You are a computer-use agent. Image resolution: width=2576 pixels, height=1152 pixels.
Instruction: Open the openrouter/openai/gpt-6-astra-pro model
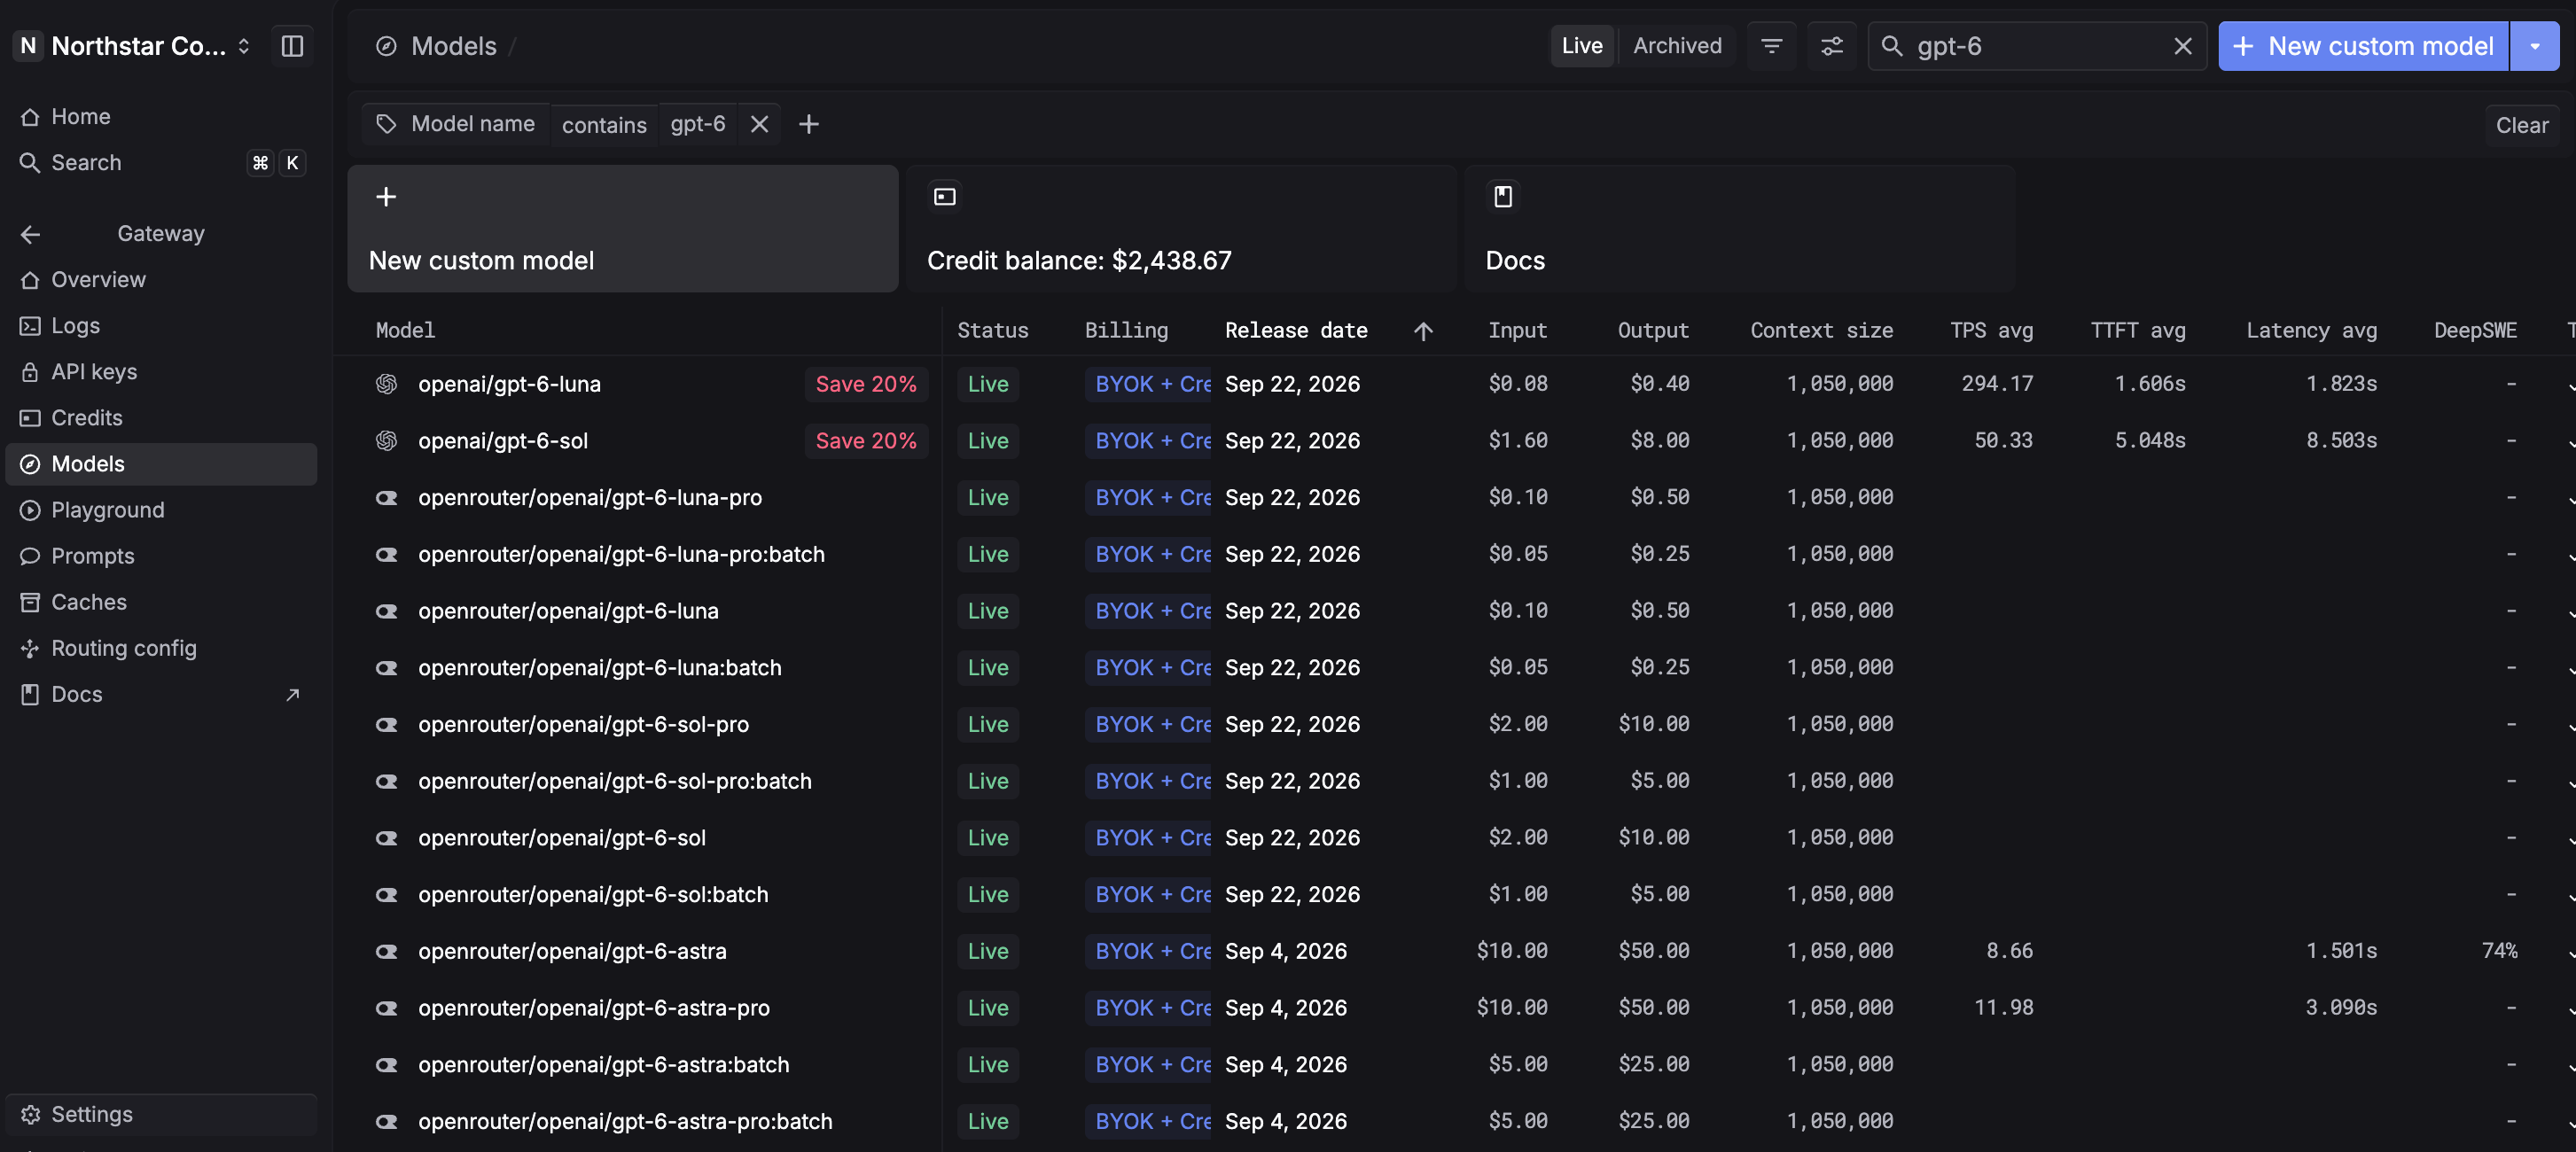click(594, 1008)
